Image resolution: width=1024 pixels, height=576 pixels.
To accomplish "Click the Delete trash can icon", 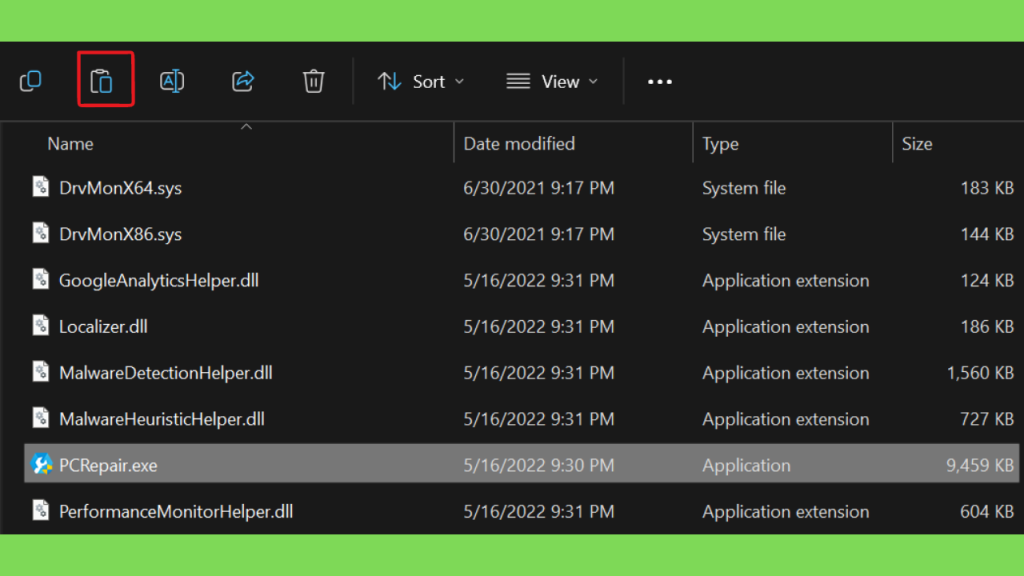I will click(314, 81).
